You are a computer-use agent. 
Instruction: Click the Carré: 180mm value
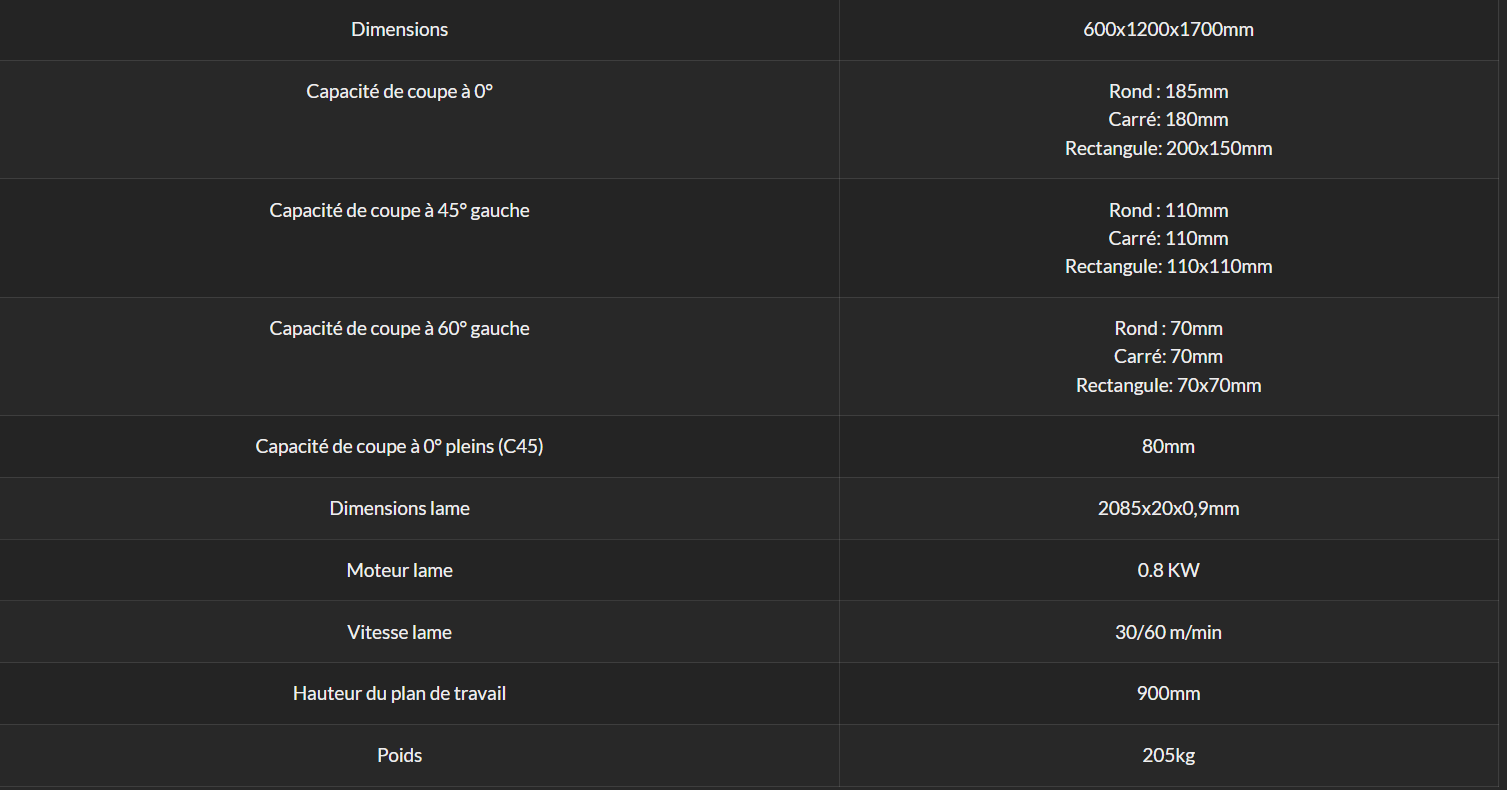(1168, 120)
